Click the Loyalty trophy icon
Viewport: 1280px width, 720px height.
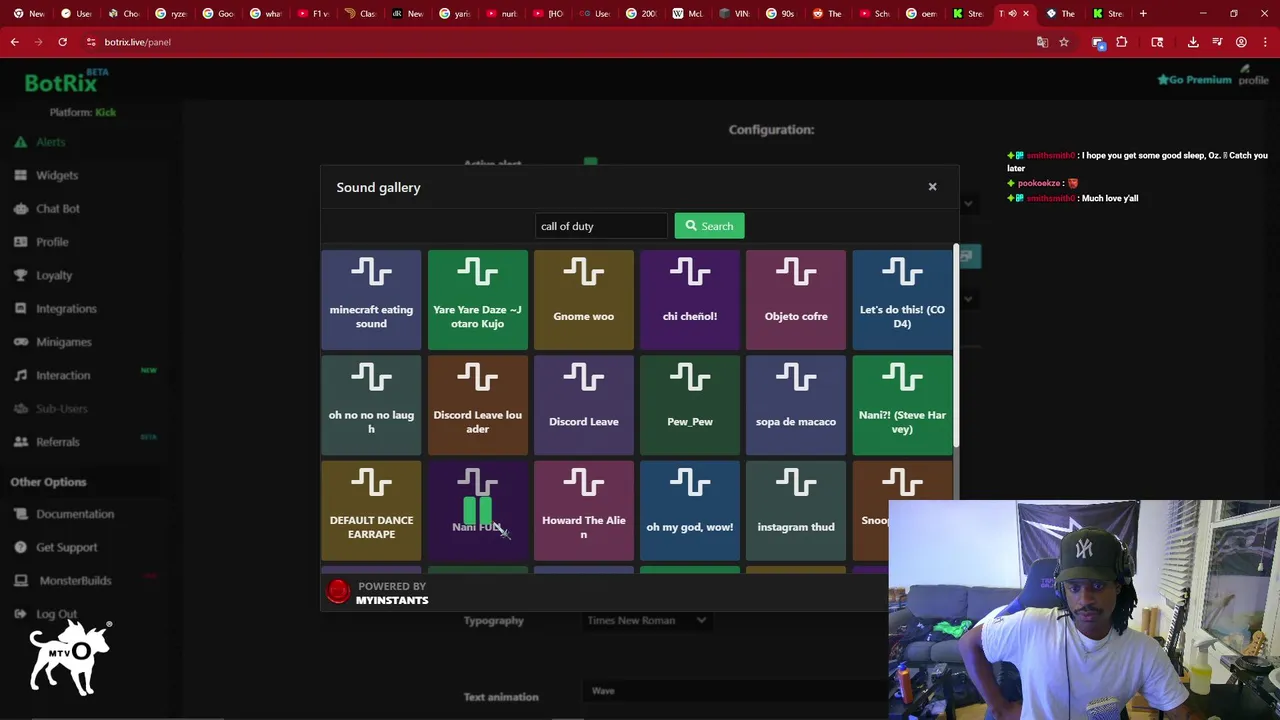coord(20,275)
